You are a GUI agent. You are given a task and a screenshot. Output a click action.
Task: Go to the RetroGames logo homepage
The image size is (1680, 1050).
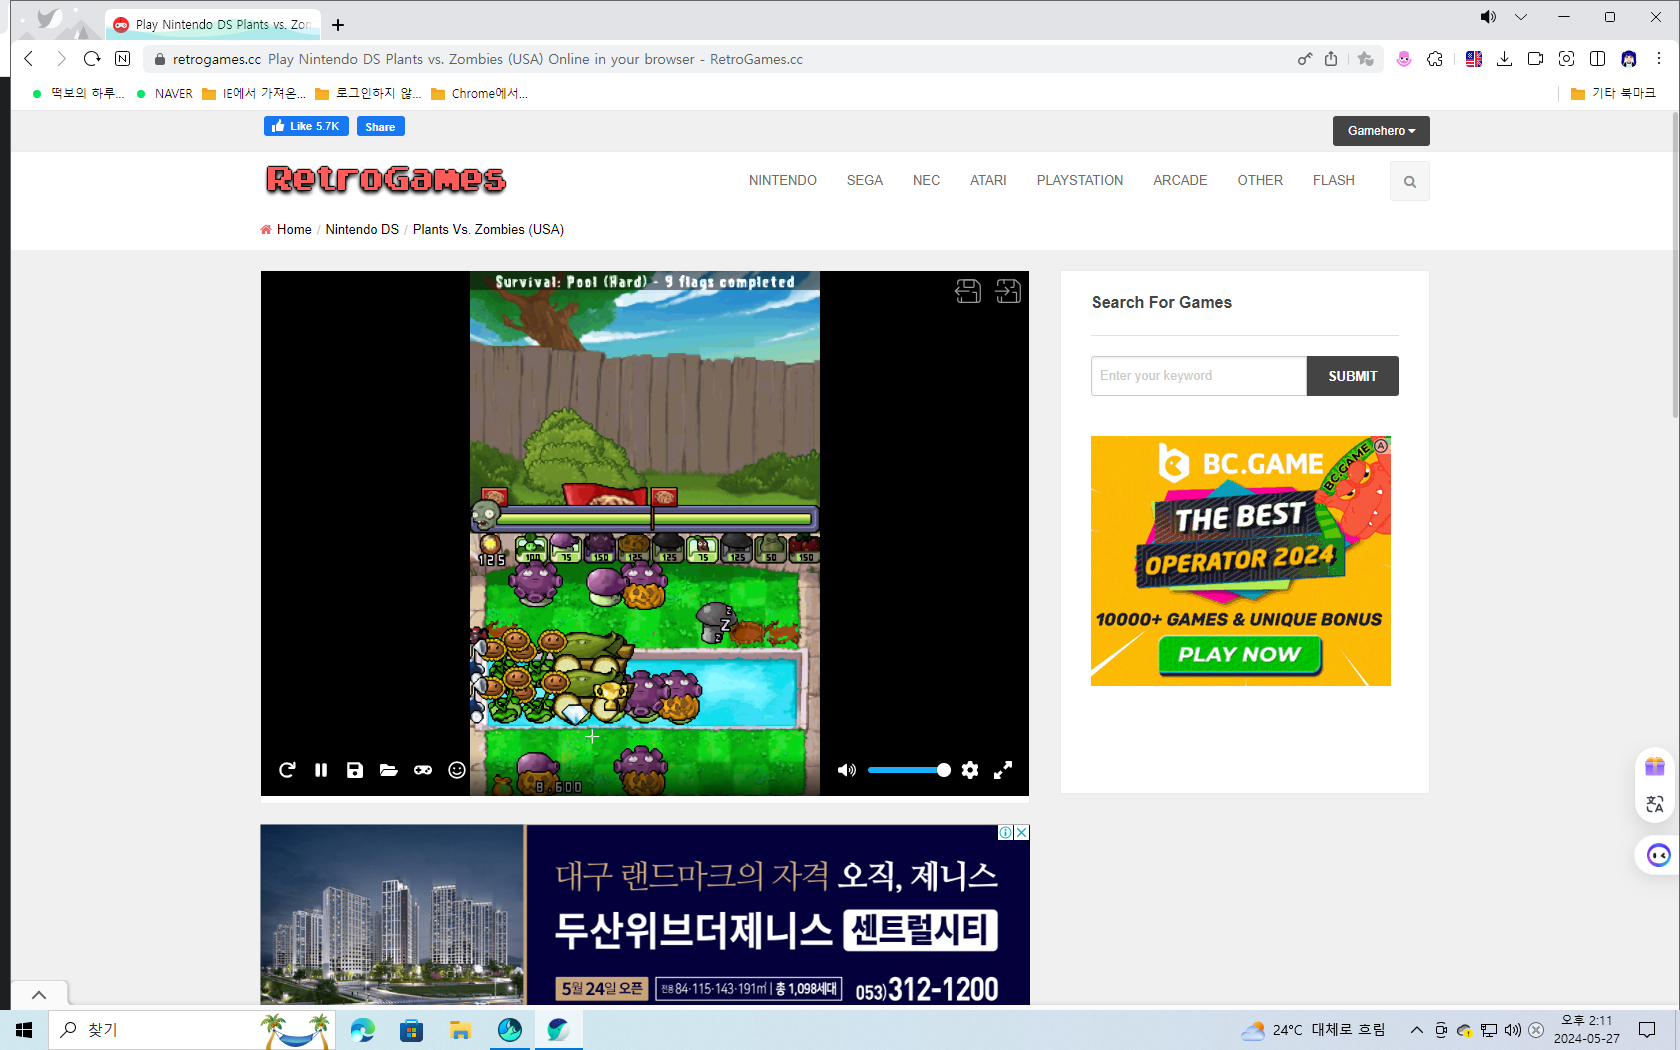386,179
